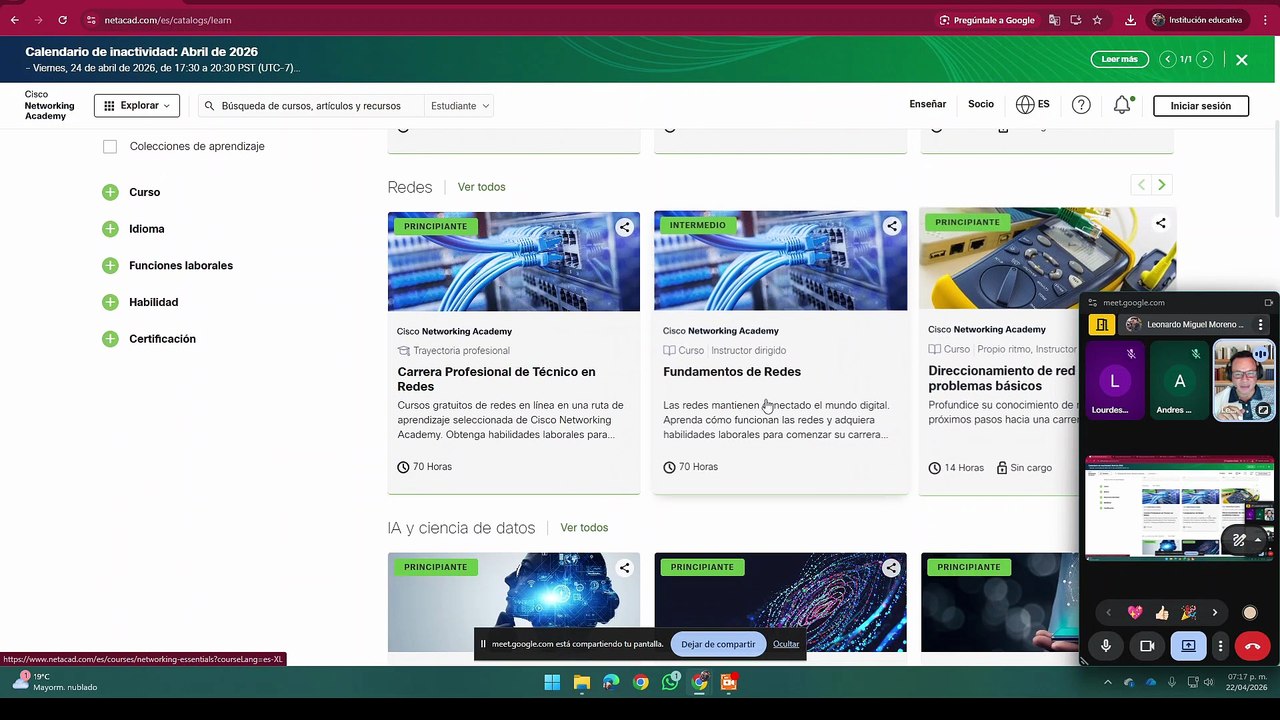Open the Institución educativa profile chip
The height and width of the screenshot is (720, 1280).
[x=1198, y=20]
